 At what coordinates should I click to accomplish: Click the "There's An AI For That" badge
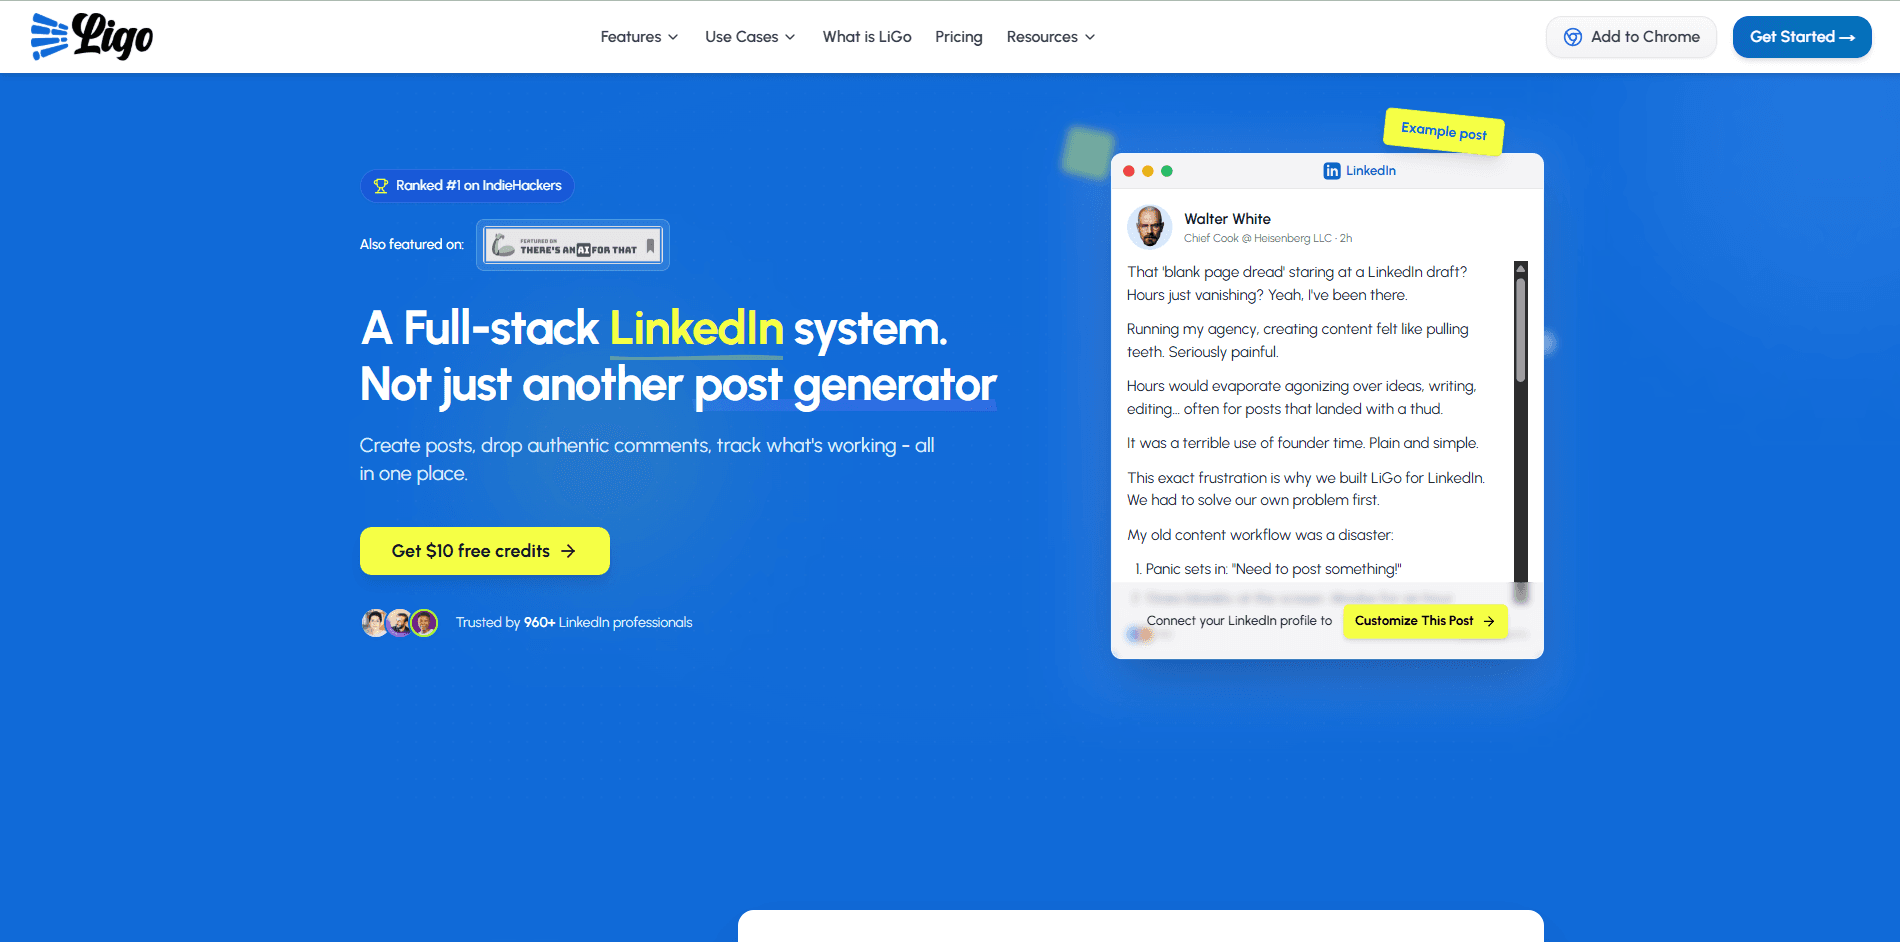572,244
